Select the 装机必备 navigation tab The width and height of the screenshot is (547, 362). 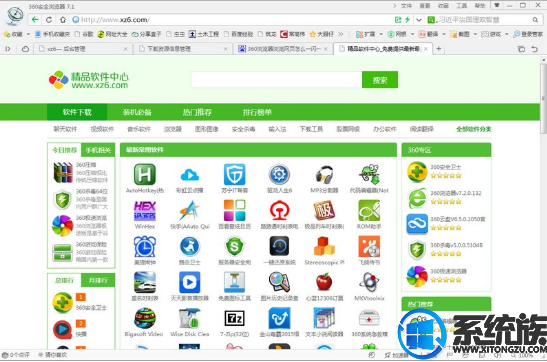point(137,112)
